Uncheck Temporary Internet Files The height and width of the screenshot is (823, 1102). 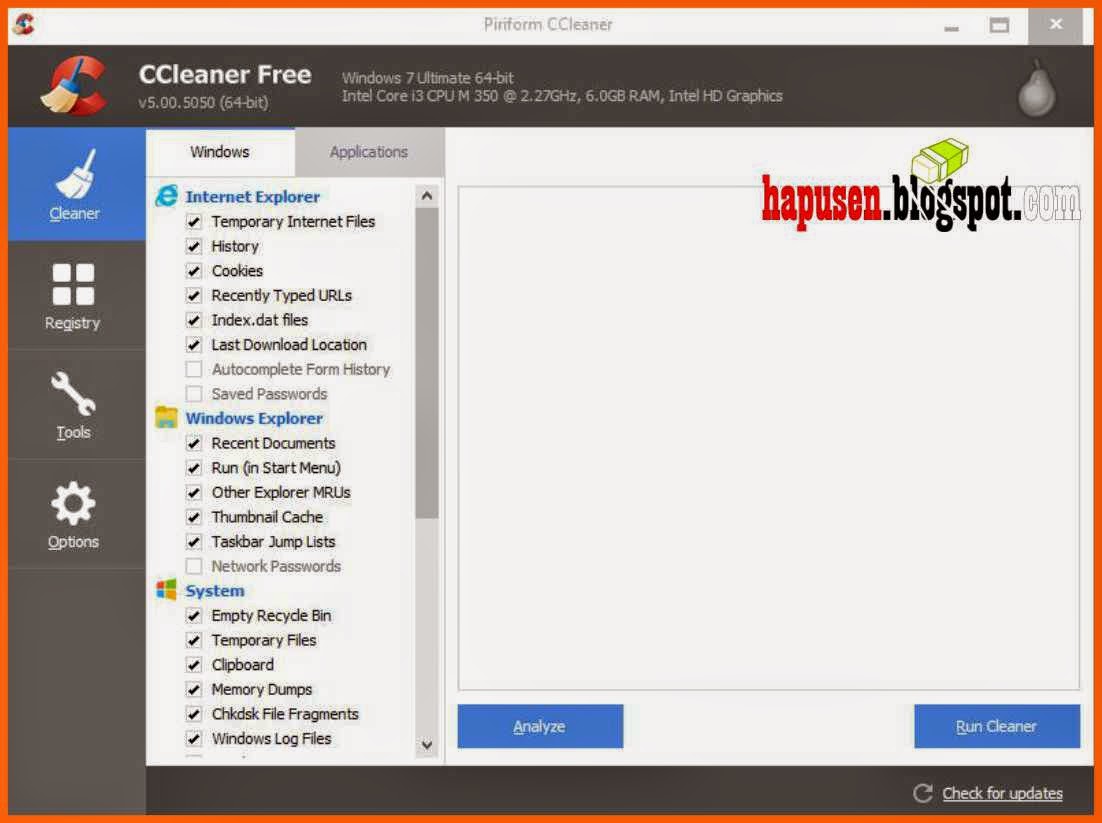click(x=194, y=222)
